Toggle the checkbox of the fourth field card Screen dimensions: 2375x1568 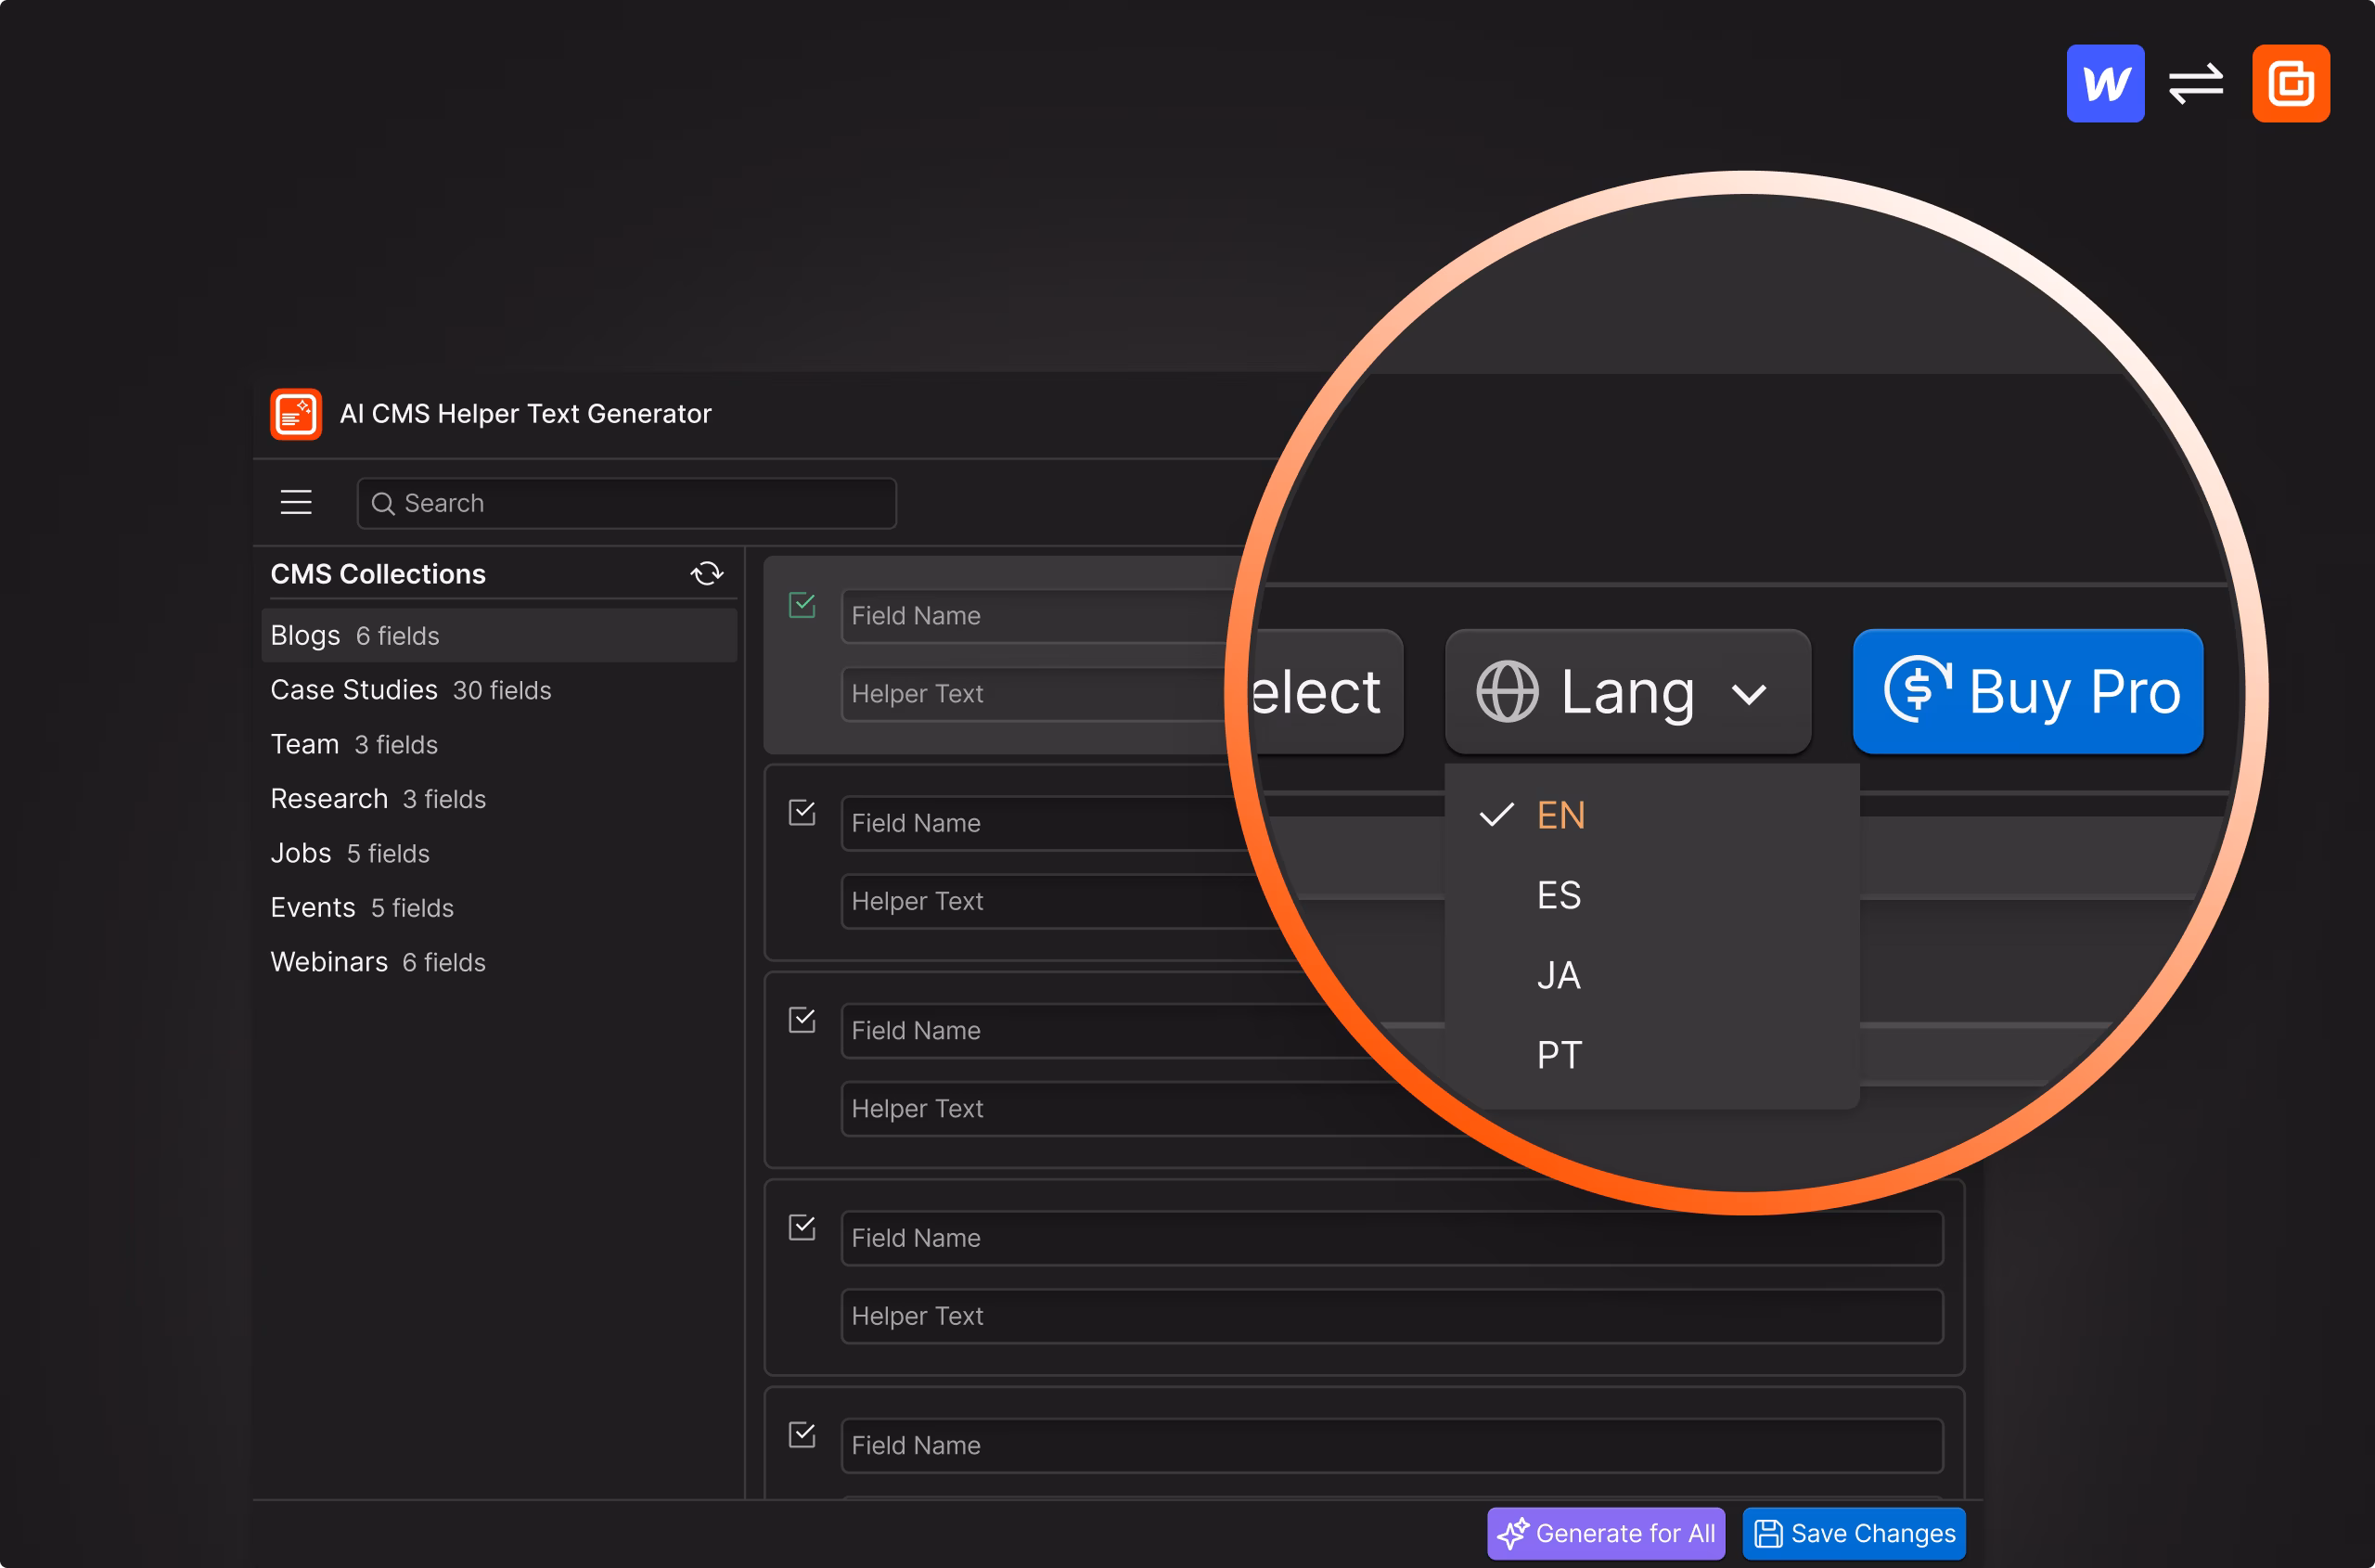[802, 1227]
